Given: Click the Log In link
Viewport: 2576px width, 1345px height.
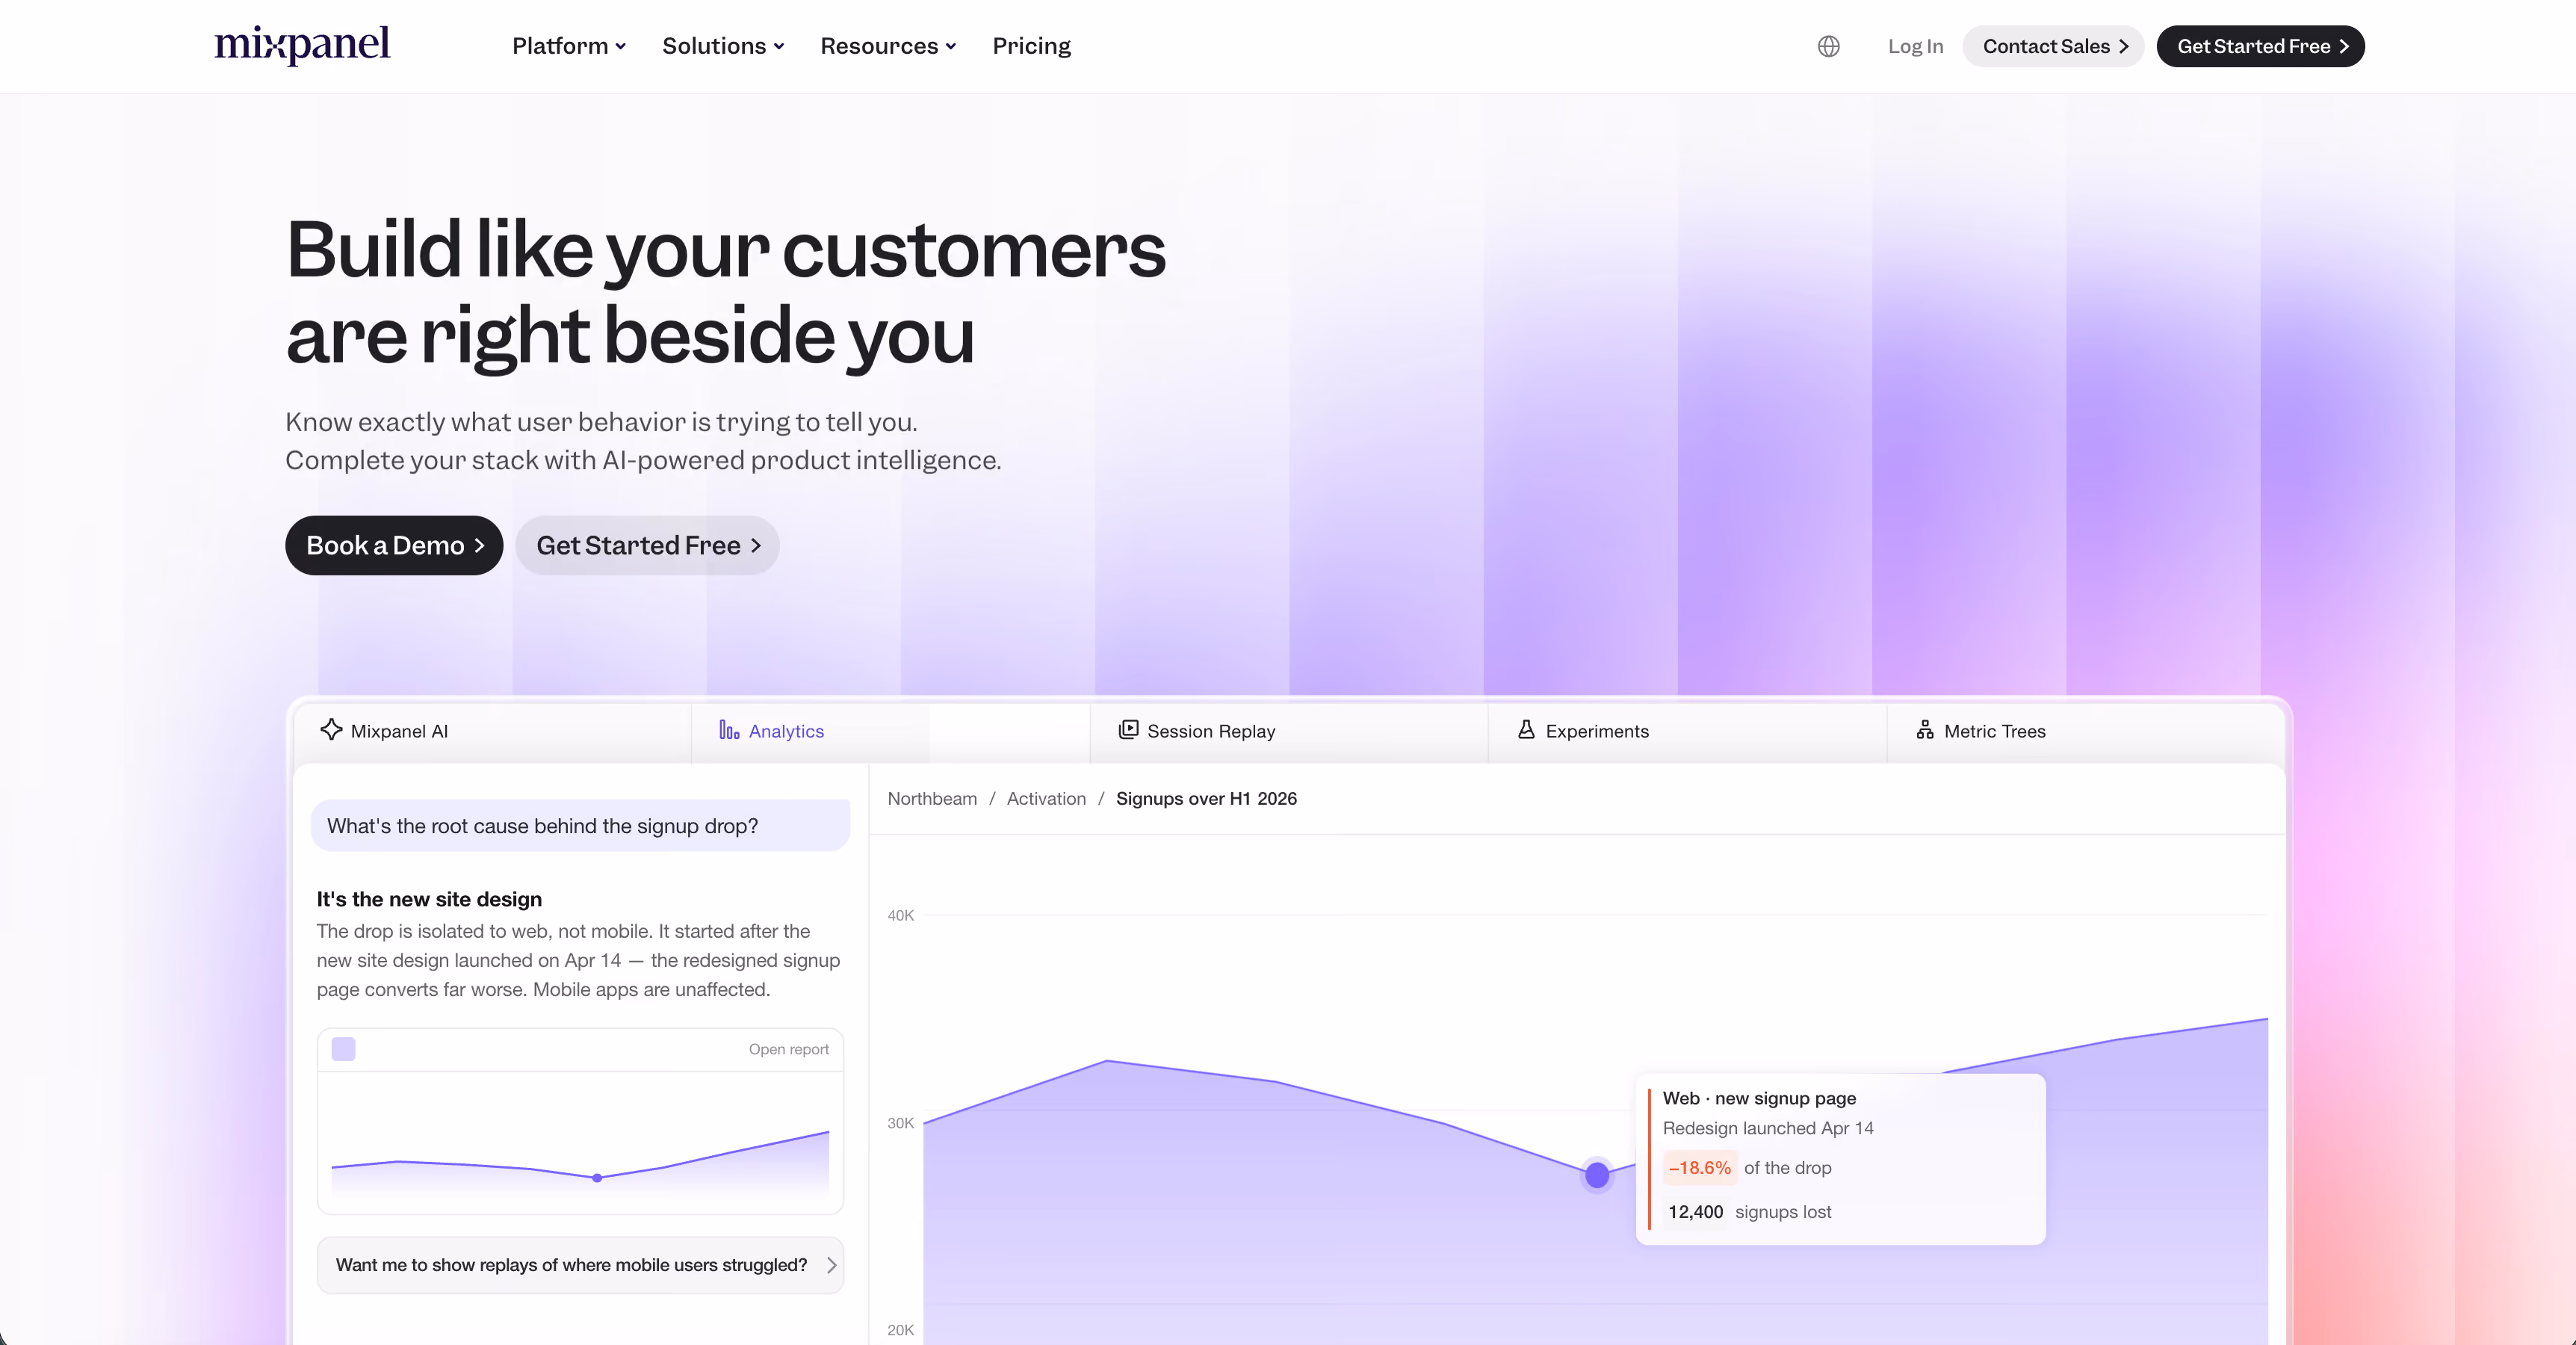Looking at the screenshot, I should point(1915,46).
